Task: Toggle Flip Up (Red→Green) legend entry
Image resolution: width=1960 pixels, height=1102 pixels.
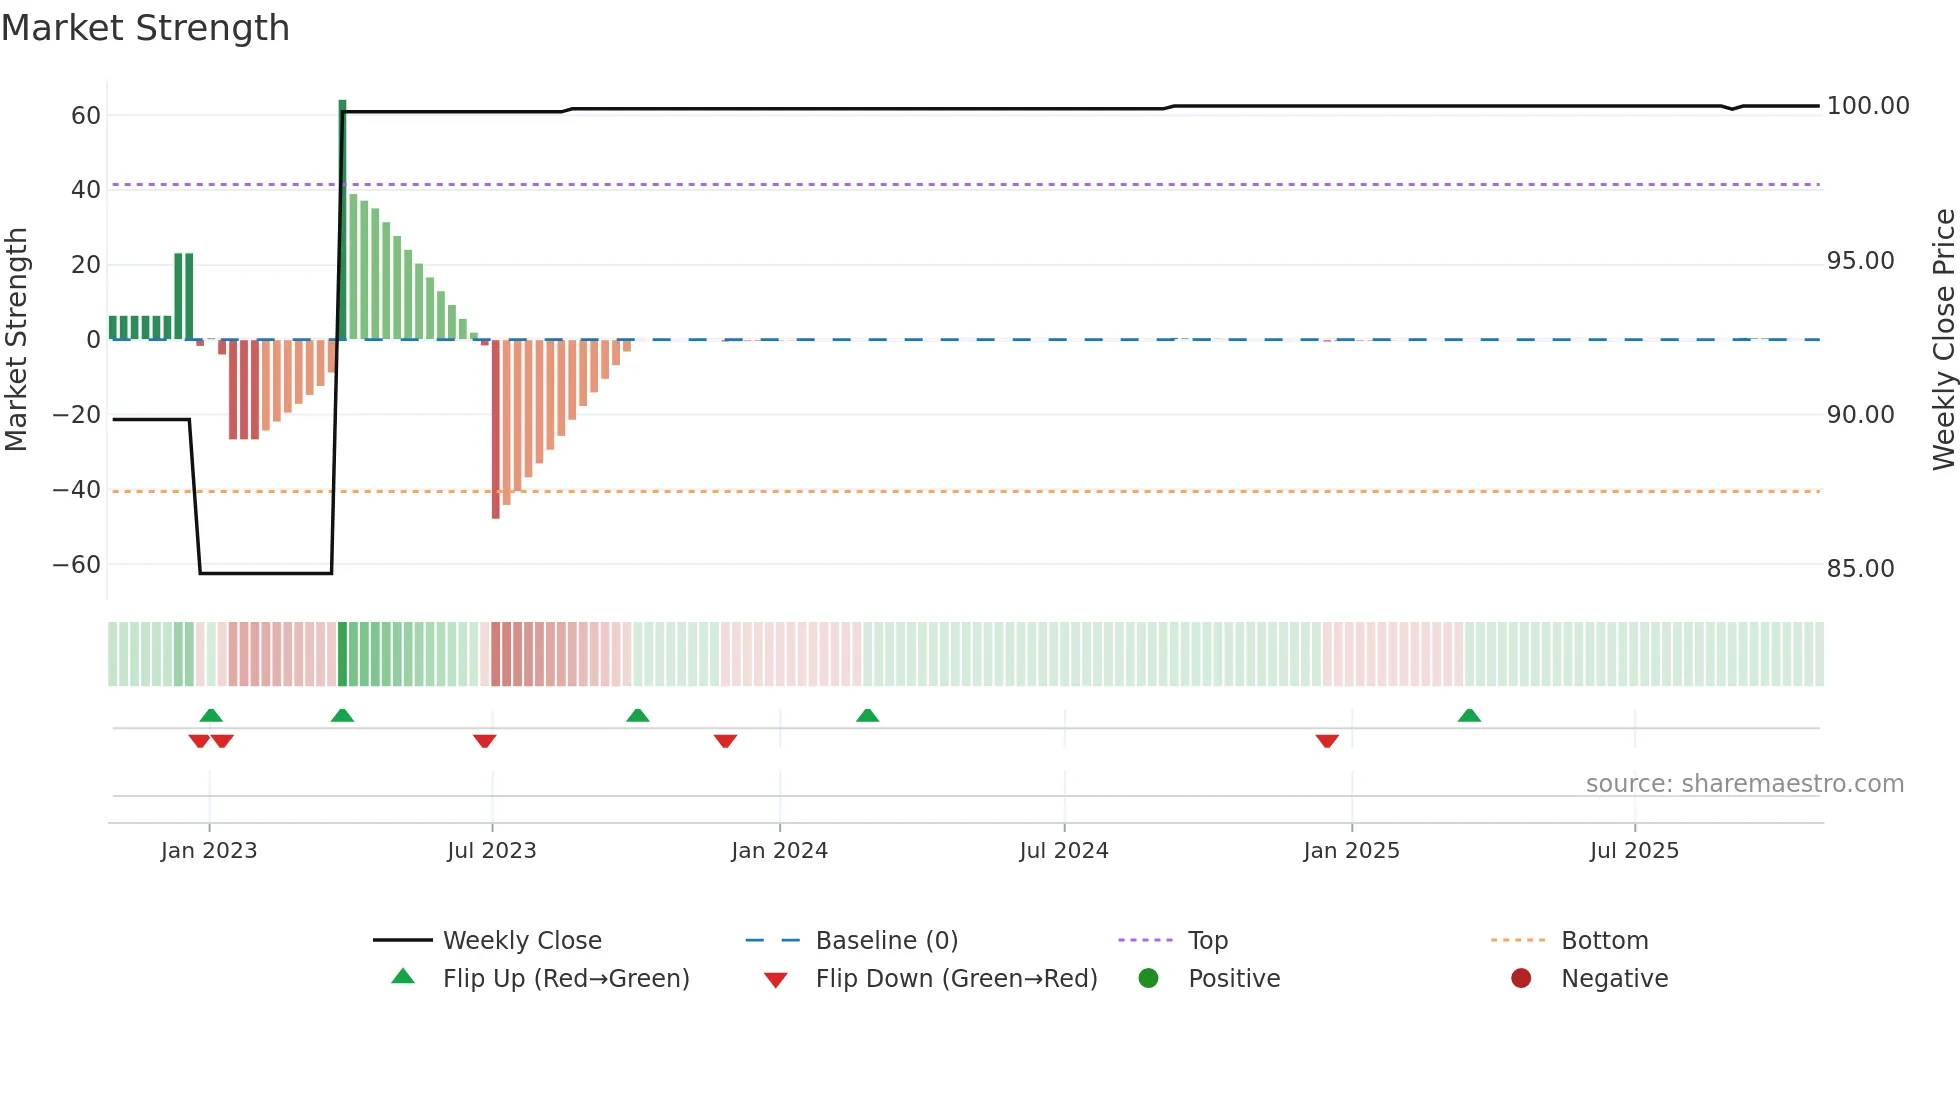Action: 540,978
